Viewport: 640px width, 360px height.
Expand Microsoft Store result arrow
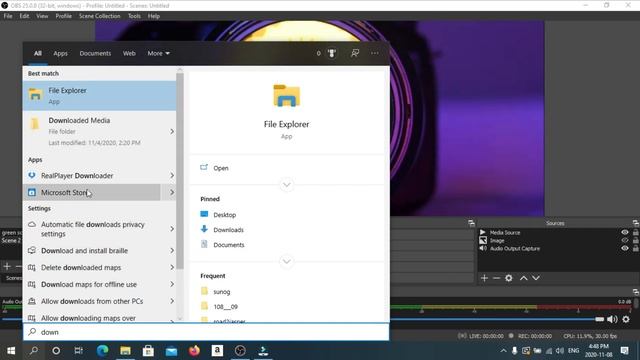[x=172, y=192]
